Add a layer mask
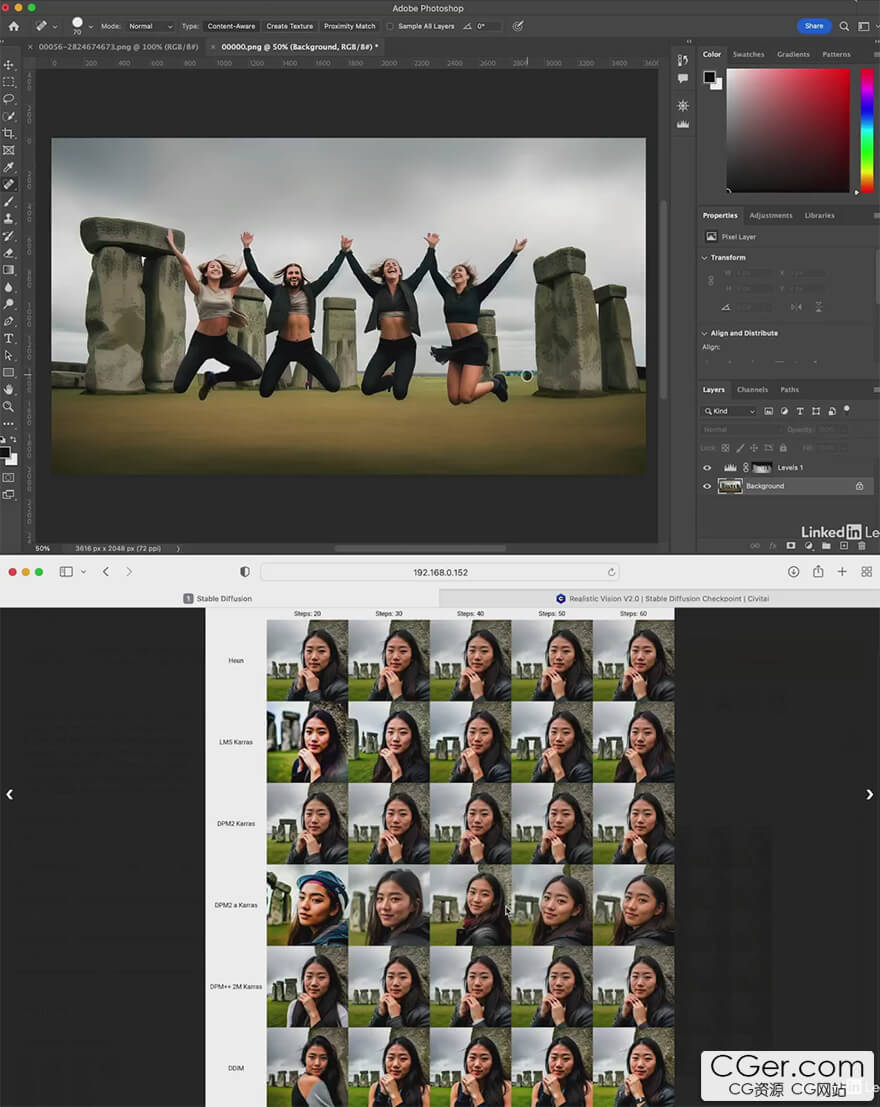The height and width of the screenshot is (1107, 880). (x=791, y=546)
